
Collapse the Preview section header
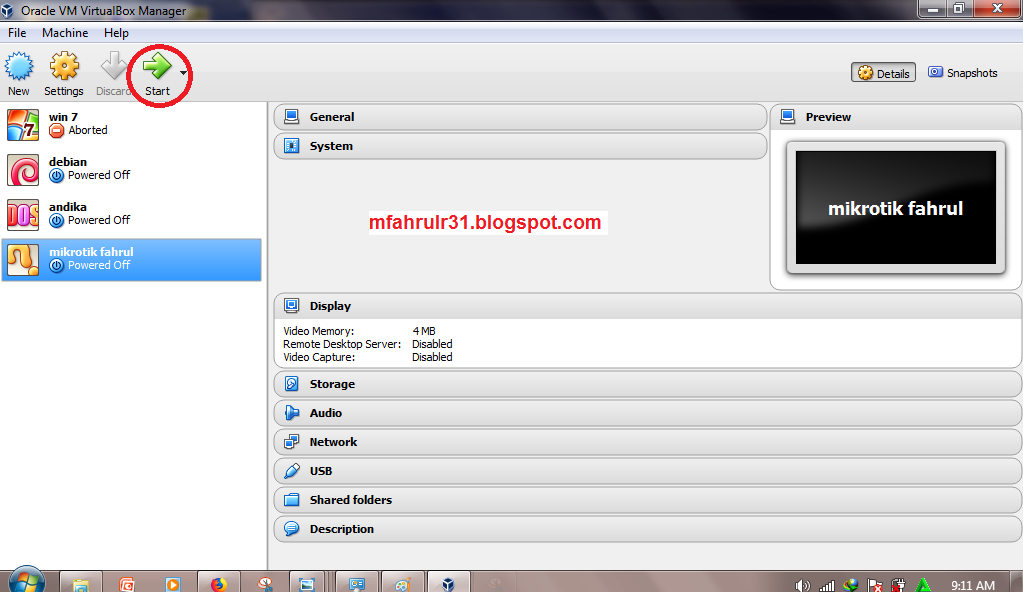(896, 117)
